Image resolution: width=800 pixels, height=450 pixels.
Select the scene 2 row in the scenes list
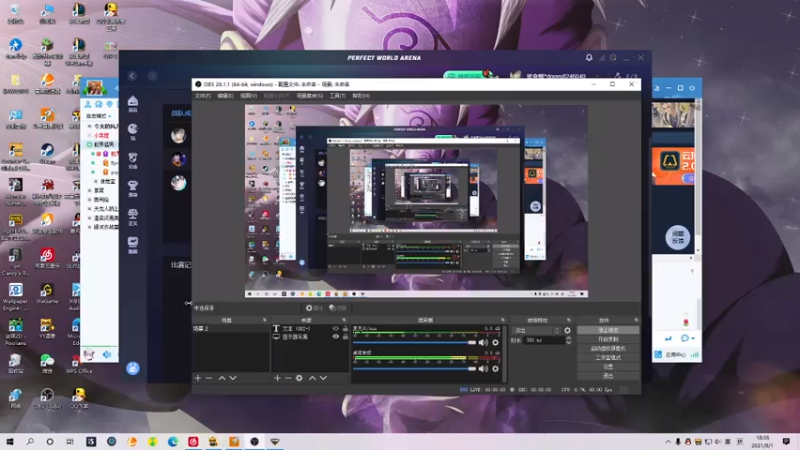point(231,329)
